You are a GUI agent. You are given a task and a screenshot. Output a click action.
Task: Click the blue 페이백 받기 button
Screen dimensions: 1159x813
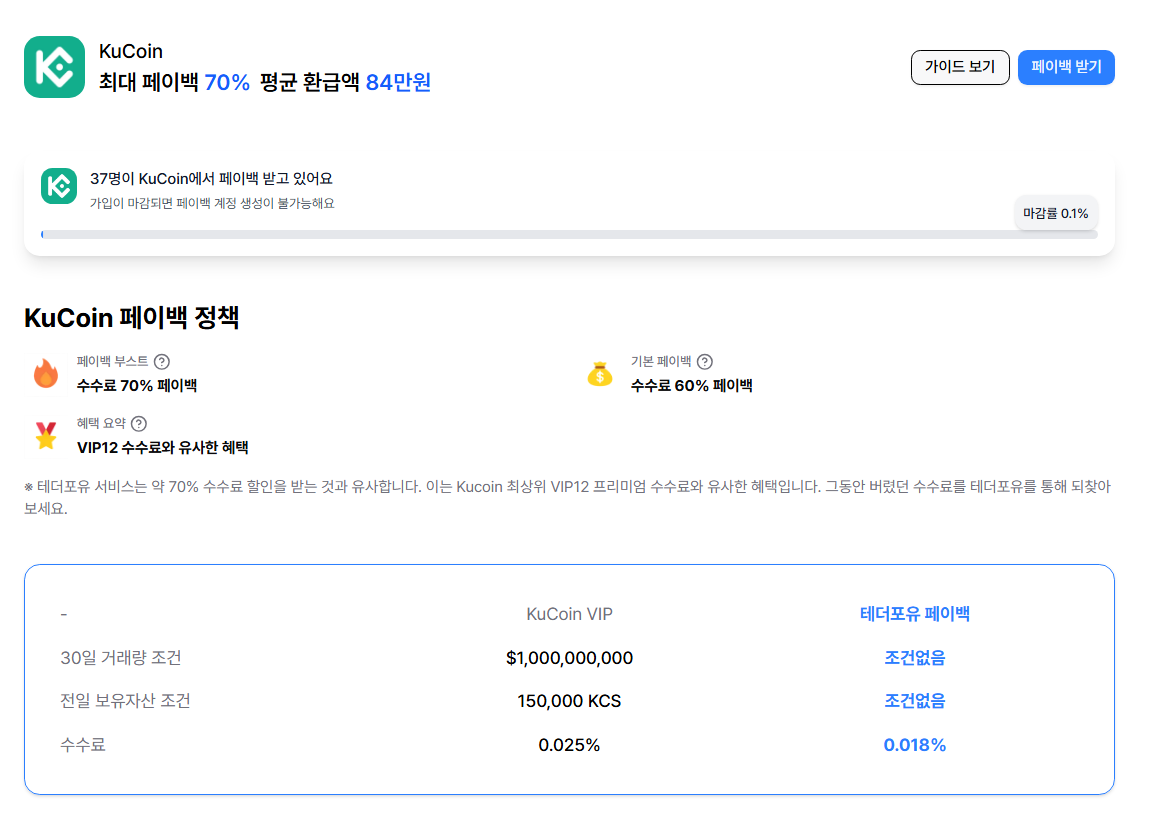click(1066, 67)
